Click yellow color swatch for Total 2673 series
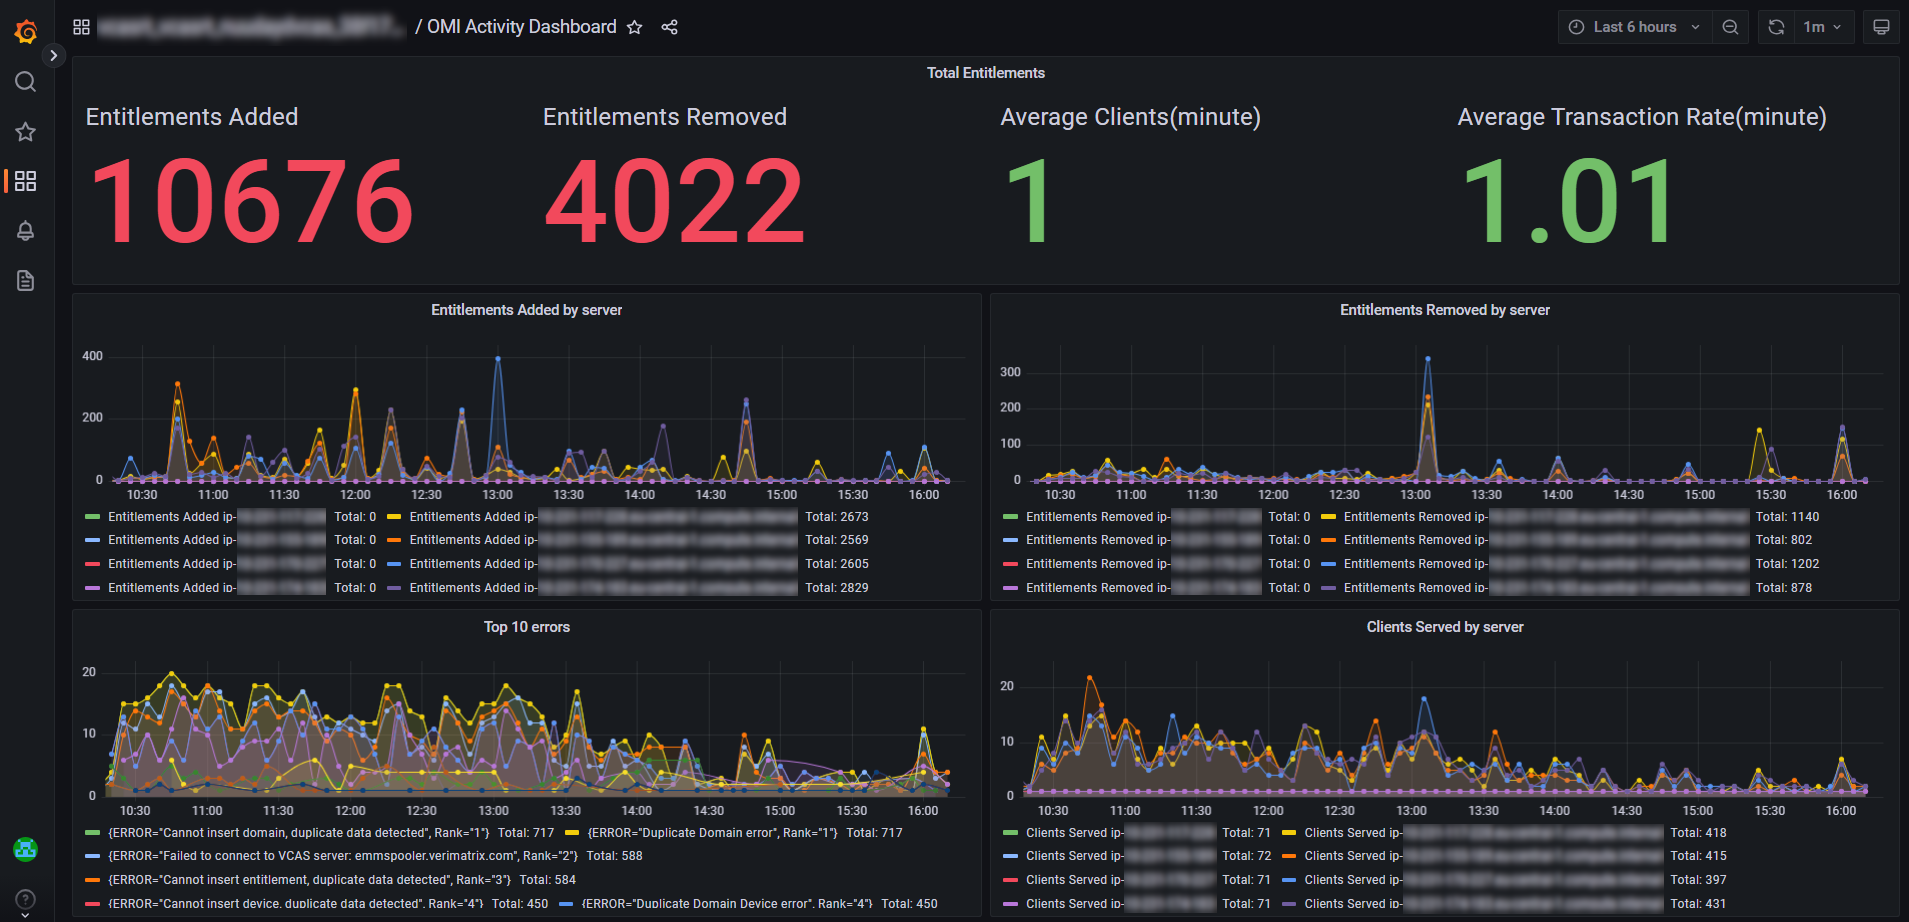The width and height of the screenshot is (1909, 922). 394,517
